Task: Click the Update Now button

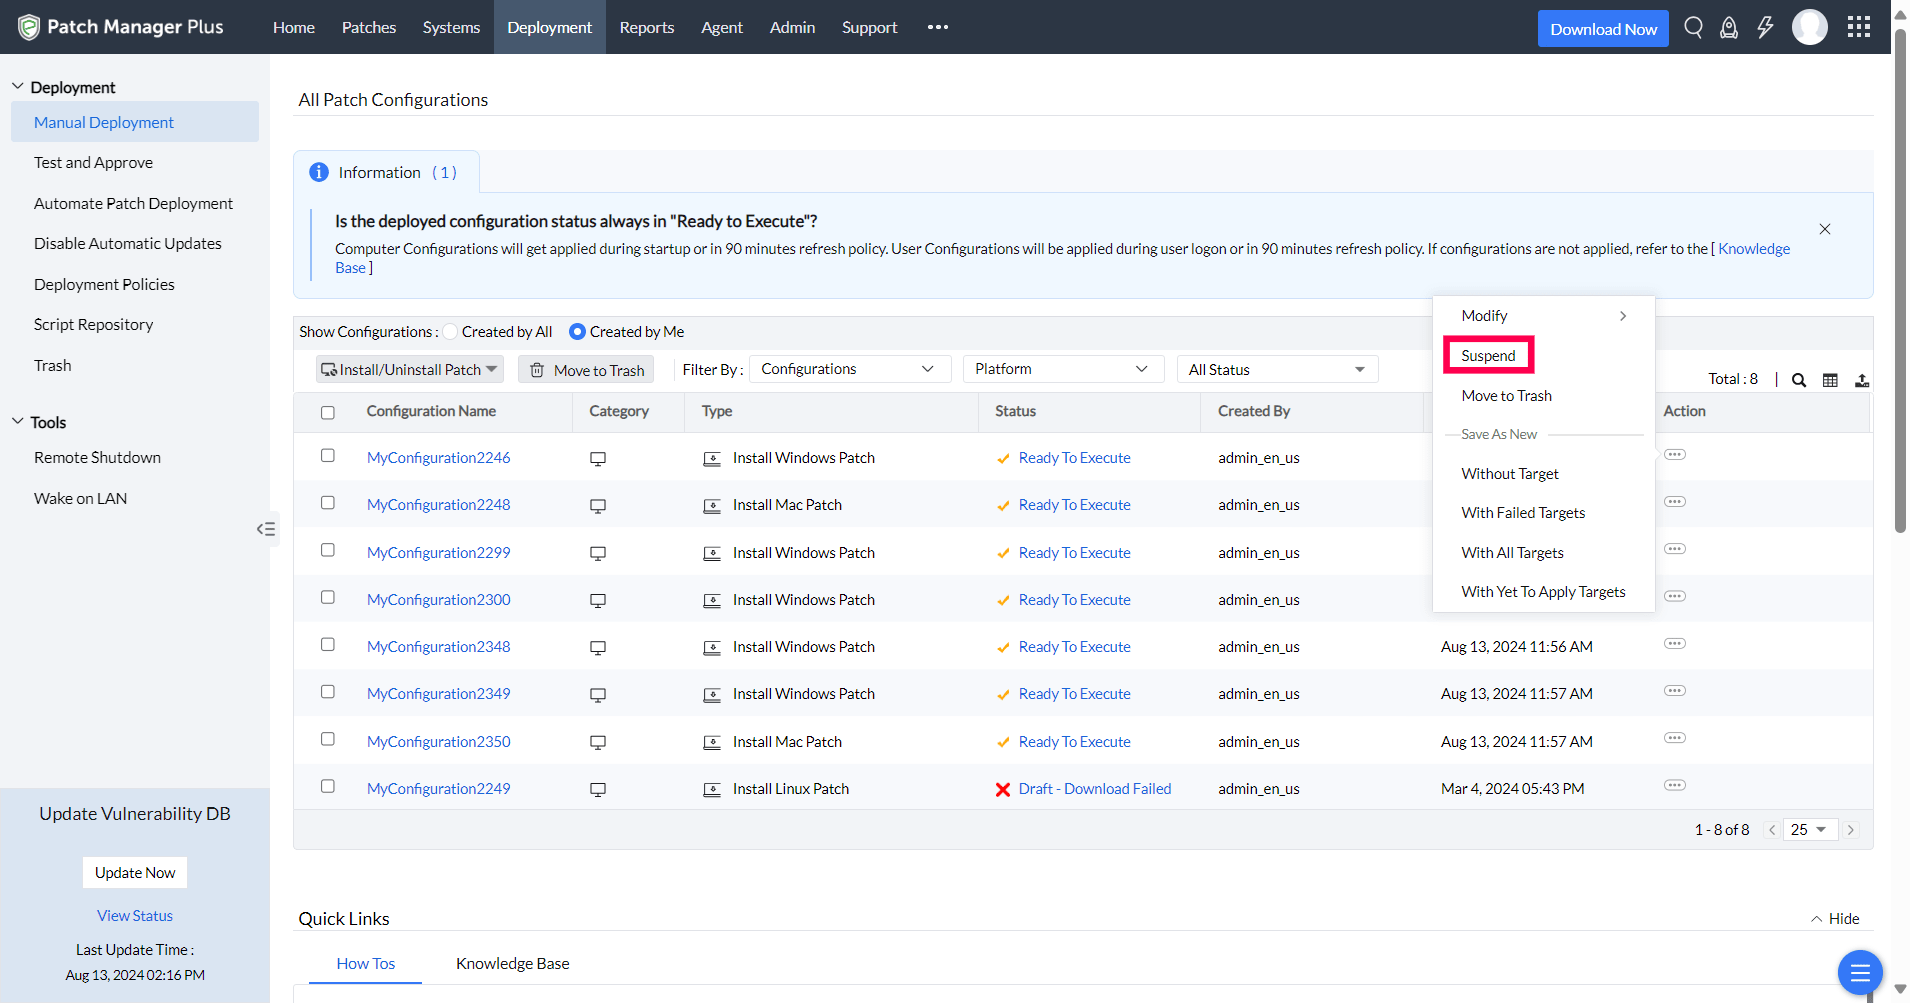Action: 134,872
